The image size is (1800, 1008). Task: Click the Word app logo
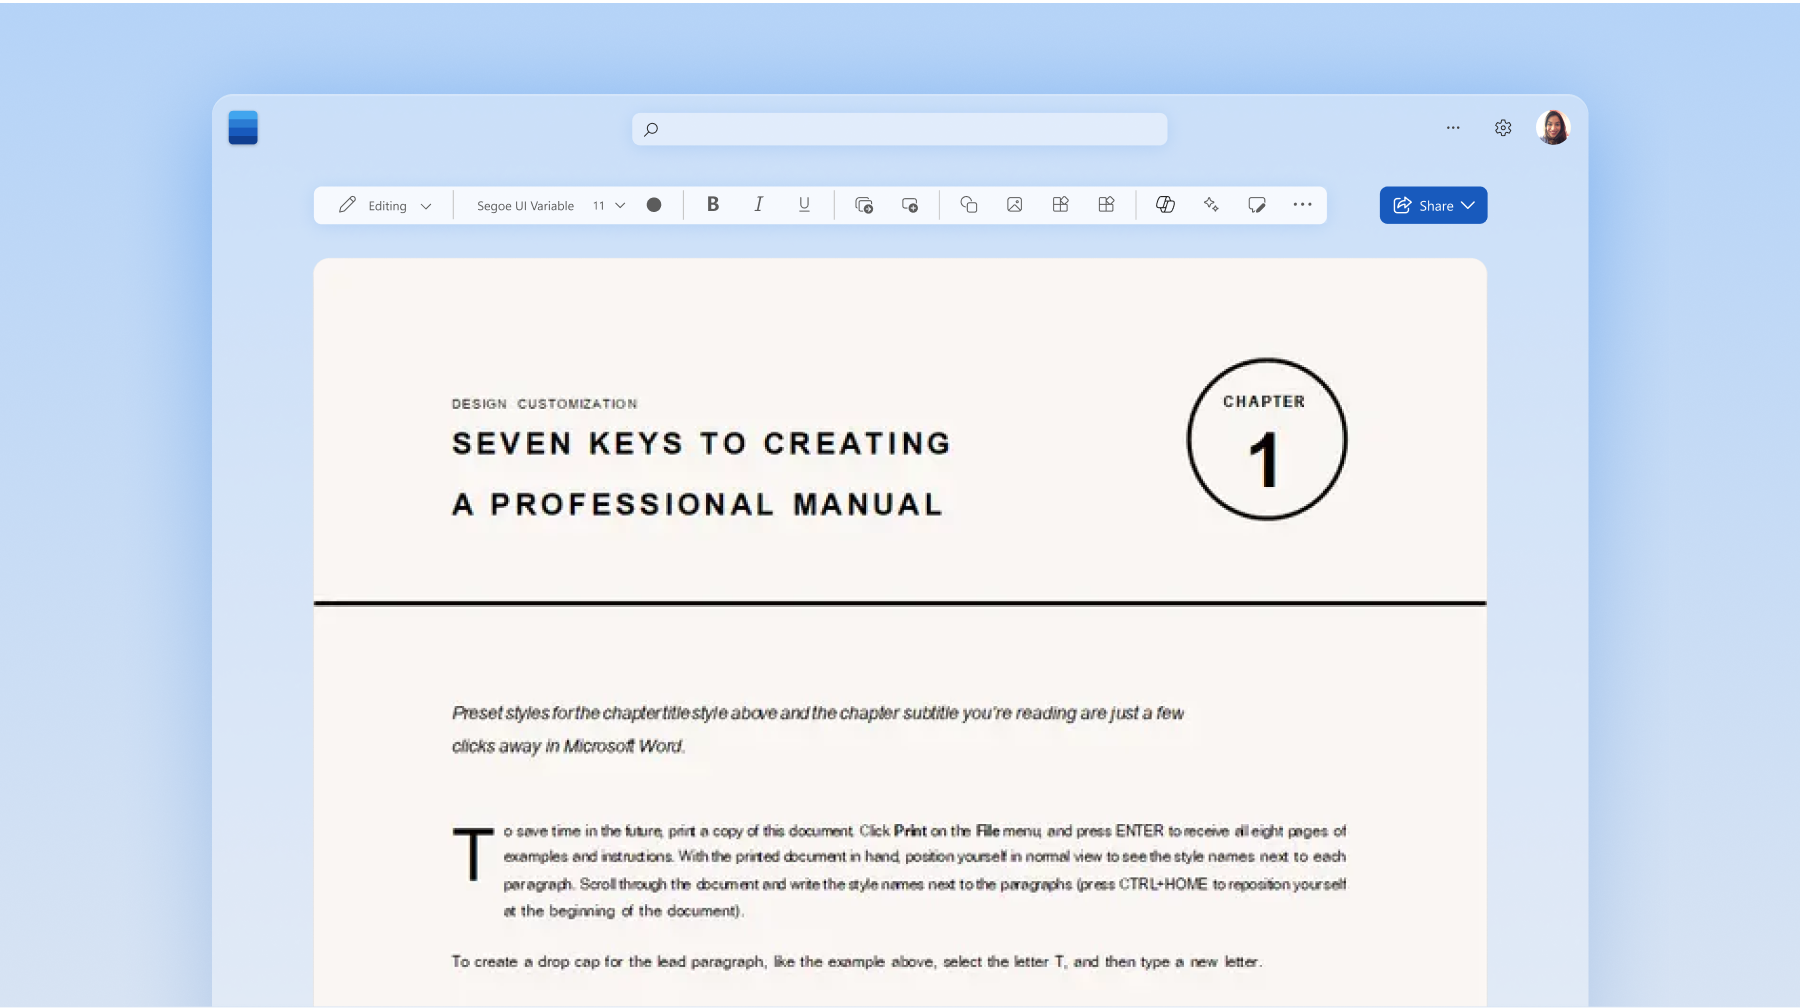point(243,128)
